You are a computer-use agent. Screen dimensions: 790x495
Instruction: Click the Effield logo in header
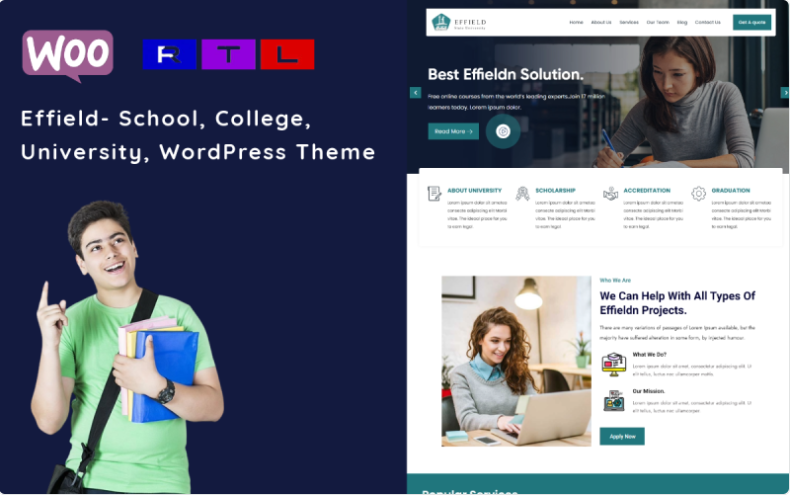459,22
